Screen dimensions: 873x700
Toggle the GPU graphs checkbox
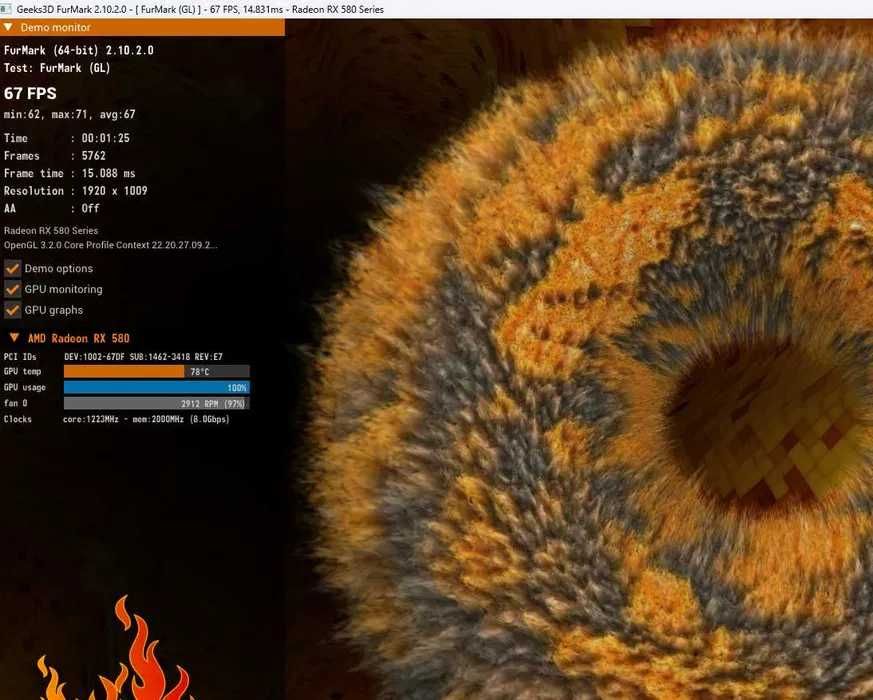[x=12, y=310]
